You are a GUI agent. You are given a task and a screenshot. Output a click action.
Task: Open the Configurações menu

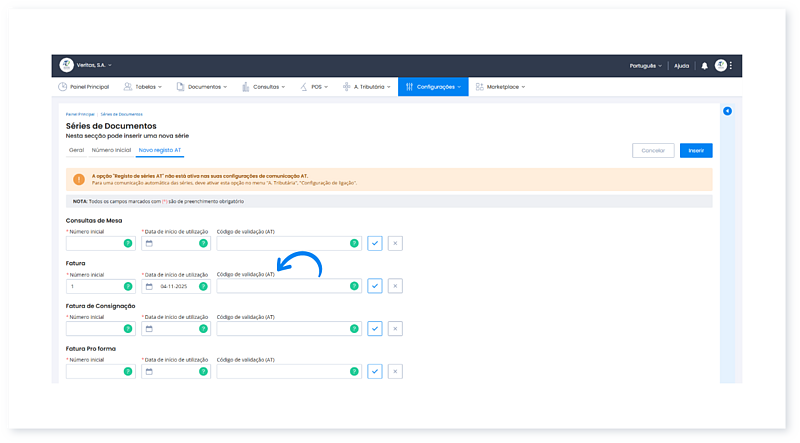(x=432, y=87)
